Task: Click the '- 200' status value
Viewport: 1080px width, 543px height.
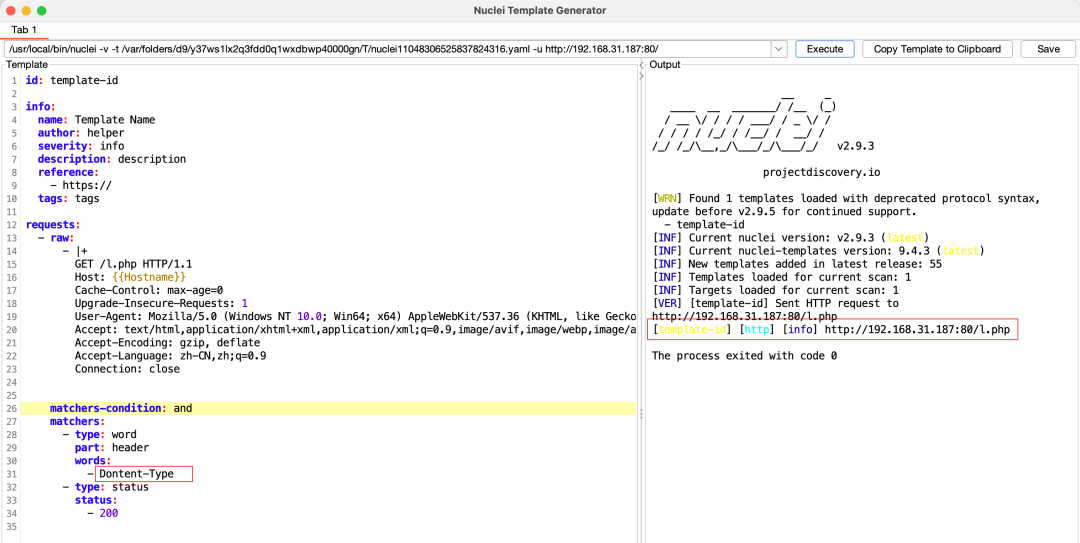Action: 103,513
